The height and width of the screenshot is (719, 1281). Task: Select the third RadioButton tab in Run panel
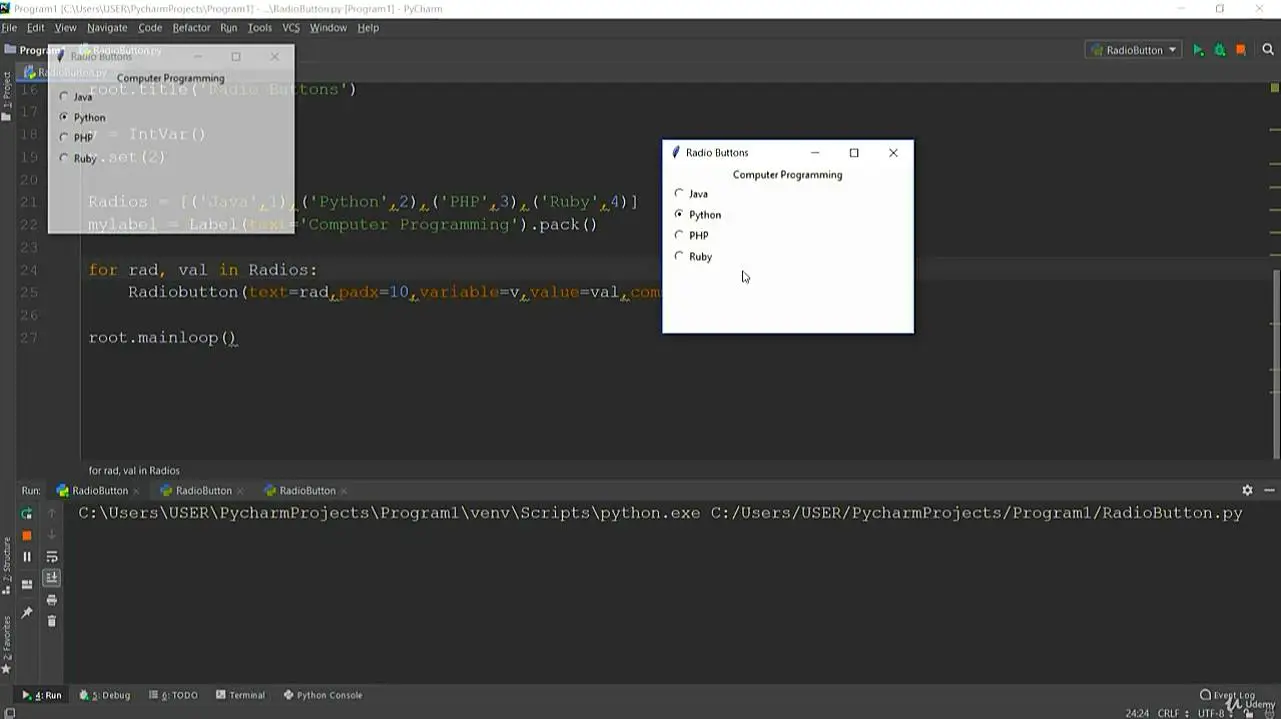[x=307, y=491]
